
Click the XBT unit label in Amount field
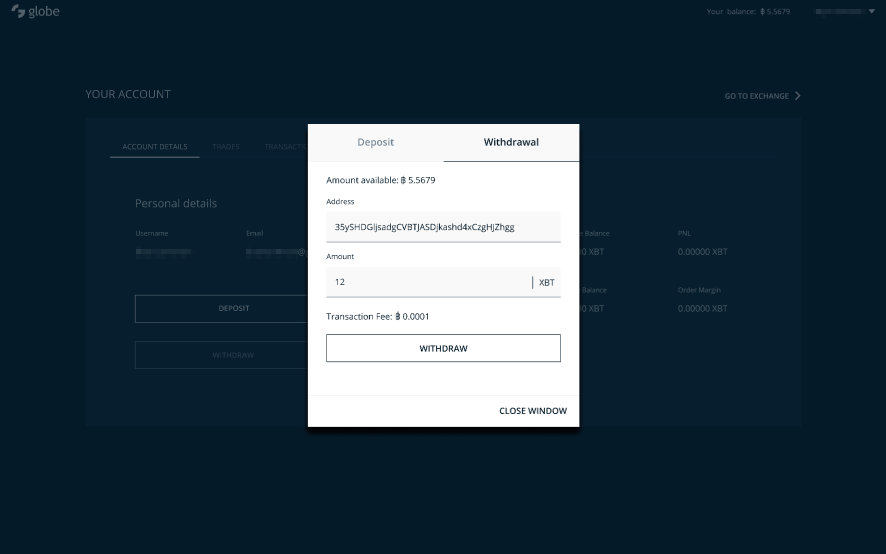click(546, 283)
